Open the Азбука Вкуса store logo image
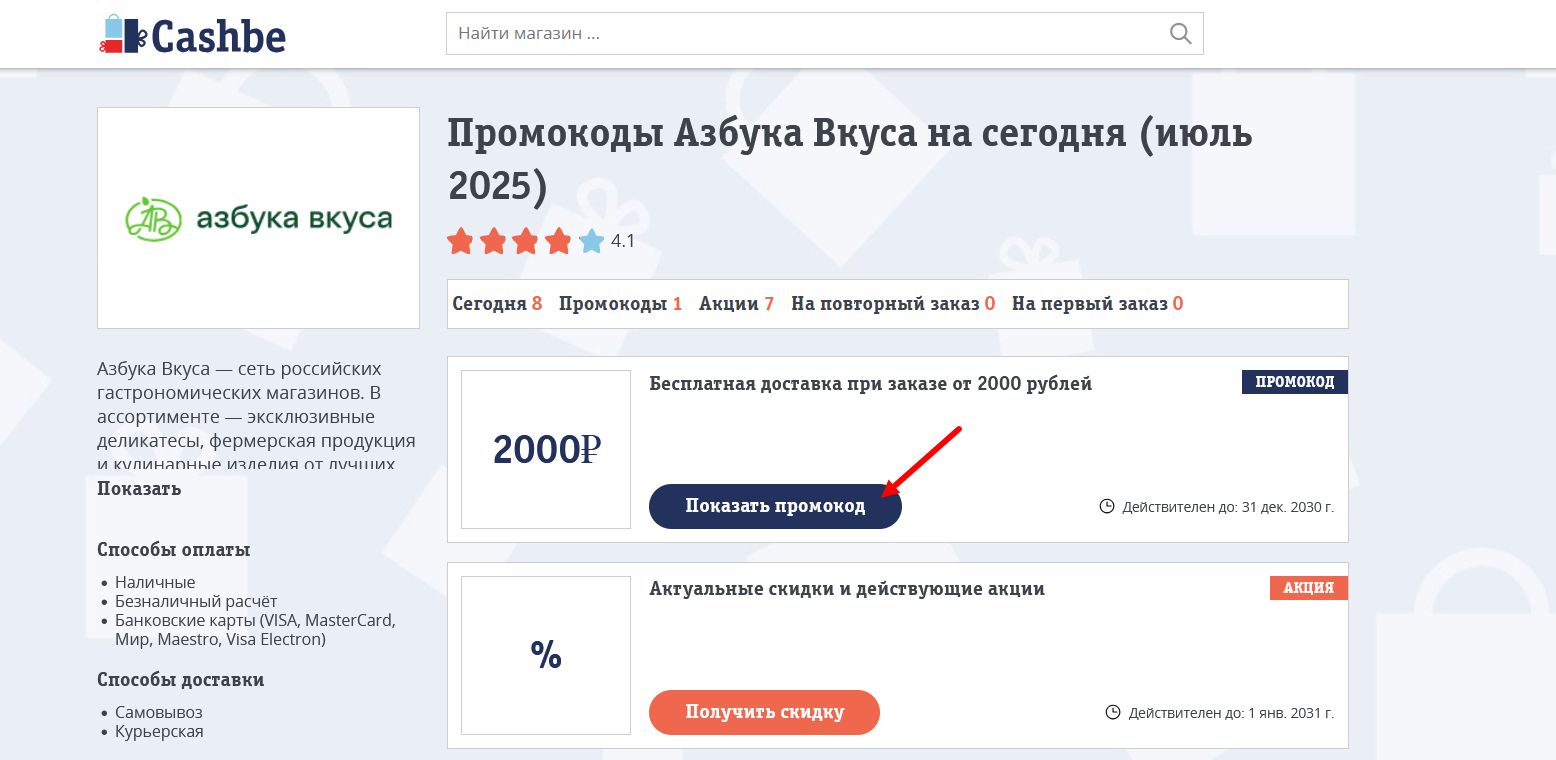The width and height of the screenshot is (1556, 760). click(x=258, y=218)
